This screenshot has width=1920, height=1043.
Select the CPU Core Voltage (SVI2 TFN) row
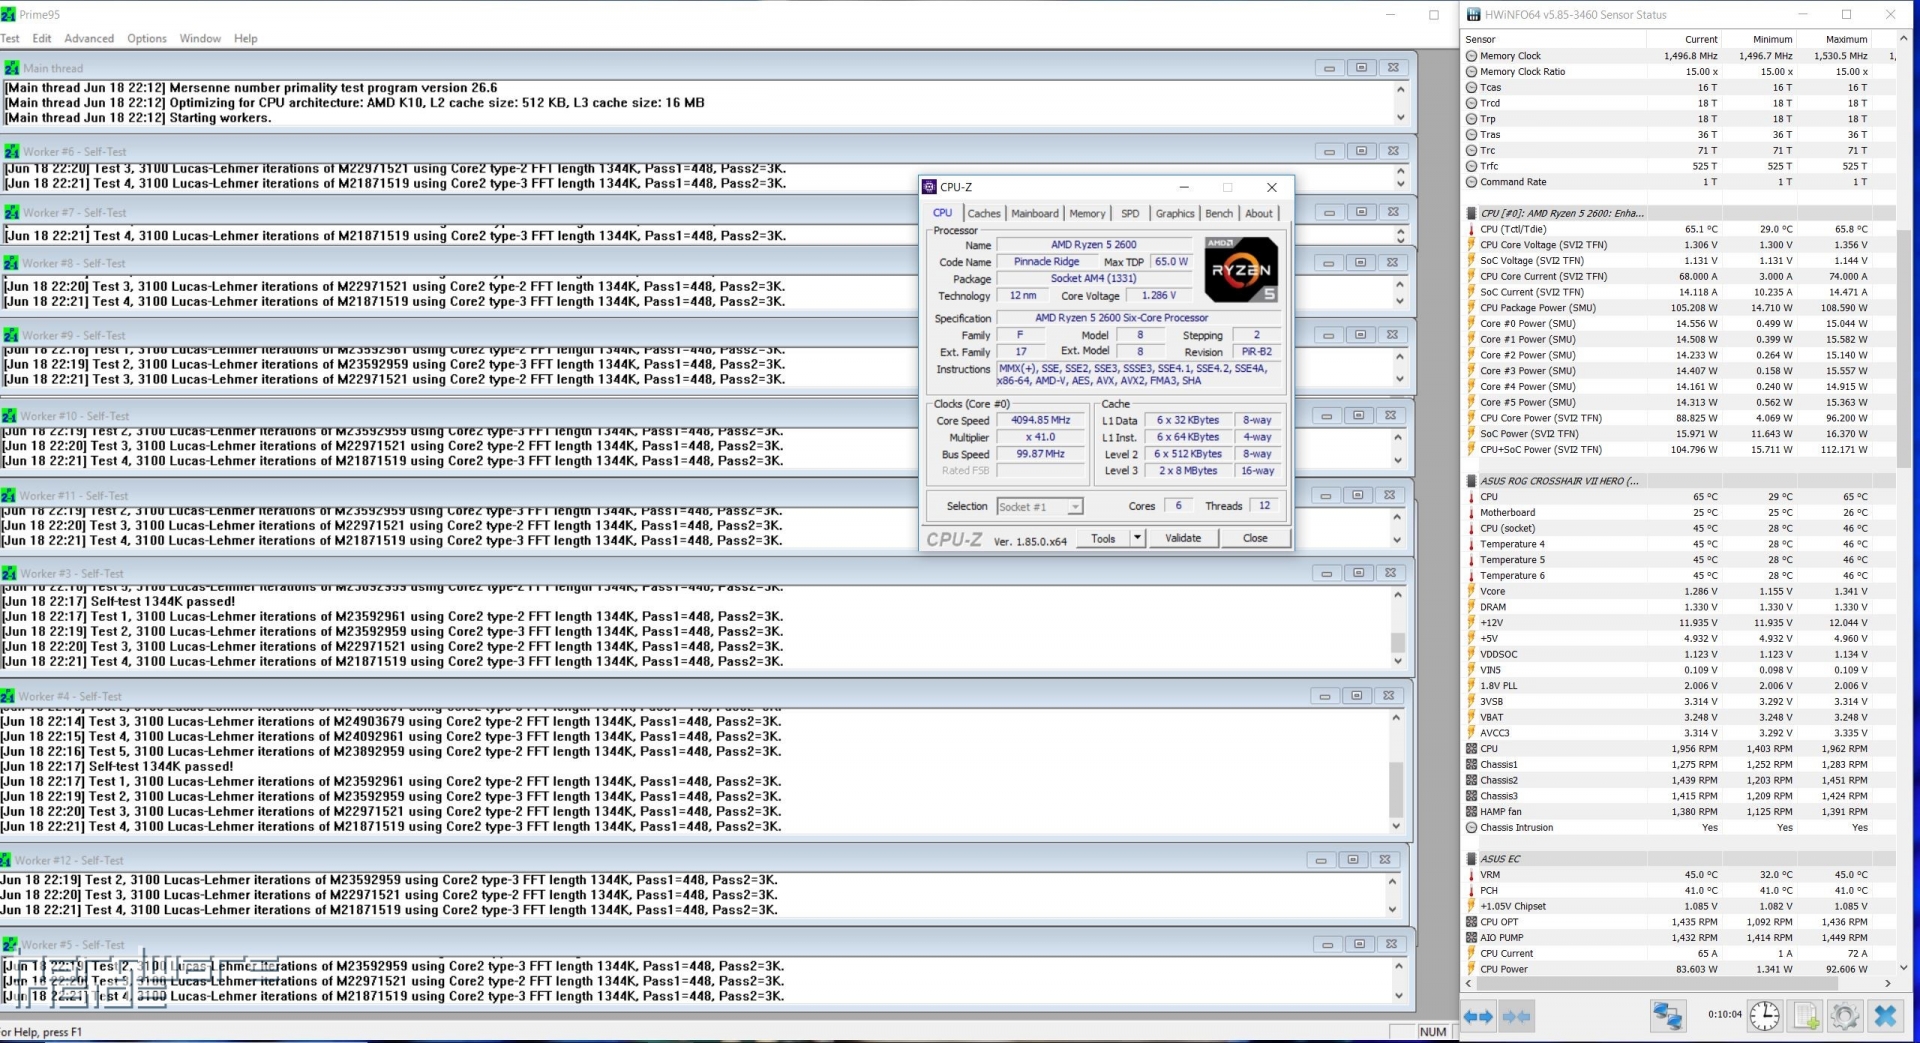tap(1679, 245)
